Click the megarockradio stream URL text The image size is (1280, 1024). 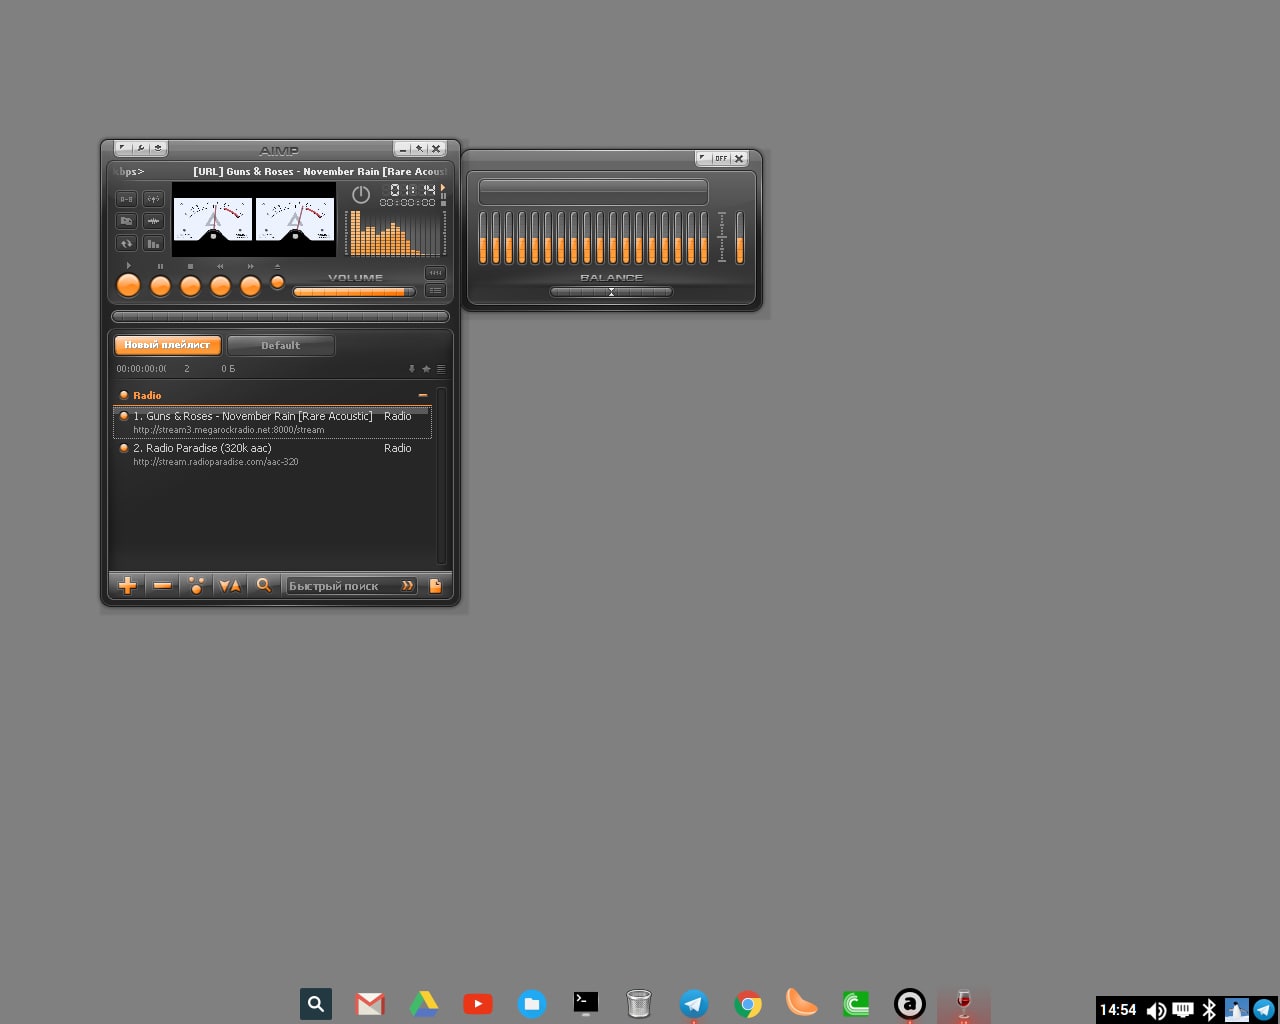click(229, 430)
